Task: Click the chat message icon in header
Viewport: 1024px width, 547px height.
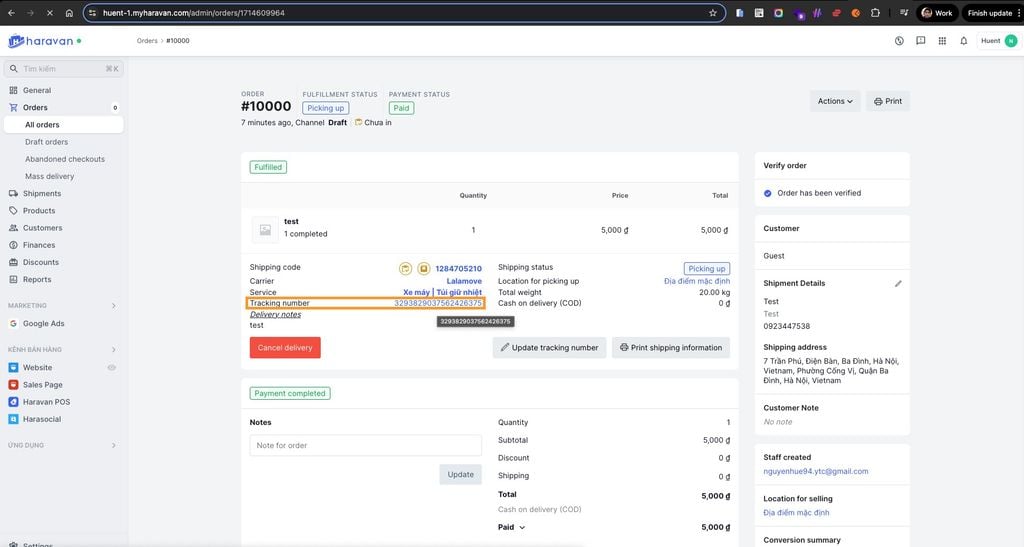Action: (x=920, y=41)
